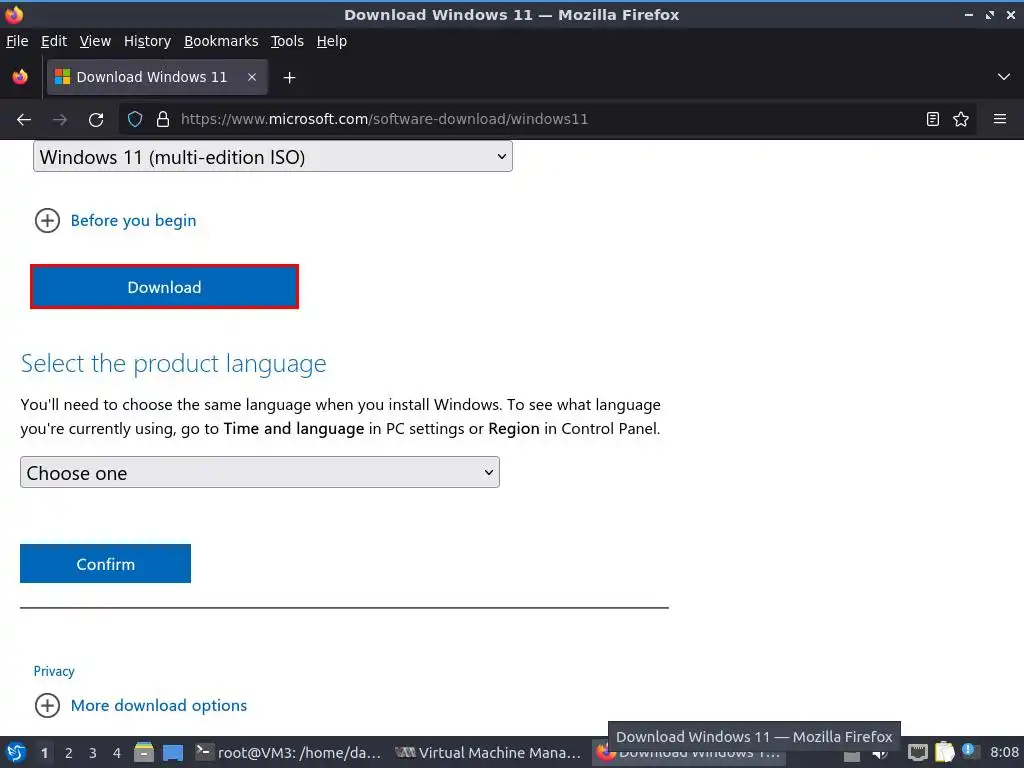Switch to workspace 3
This screenshot has width=1024, height=768.
(x=93, y=753)
